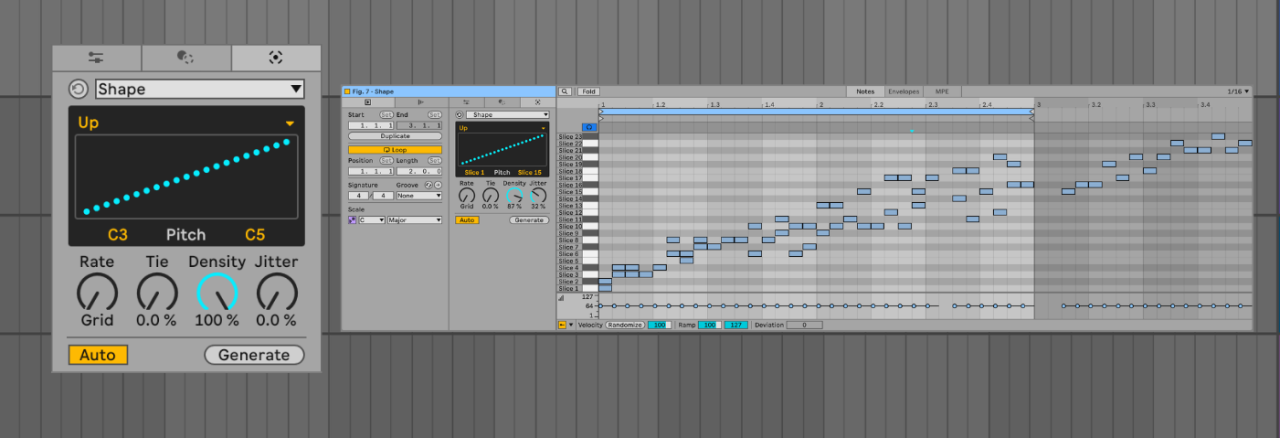The width and height of the screenshot is (1280, 438).
Task: Click the Duplicate button in the clip panel
Action: [x=394, y=136]
